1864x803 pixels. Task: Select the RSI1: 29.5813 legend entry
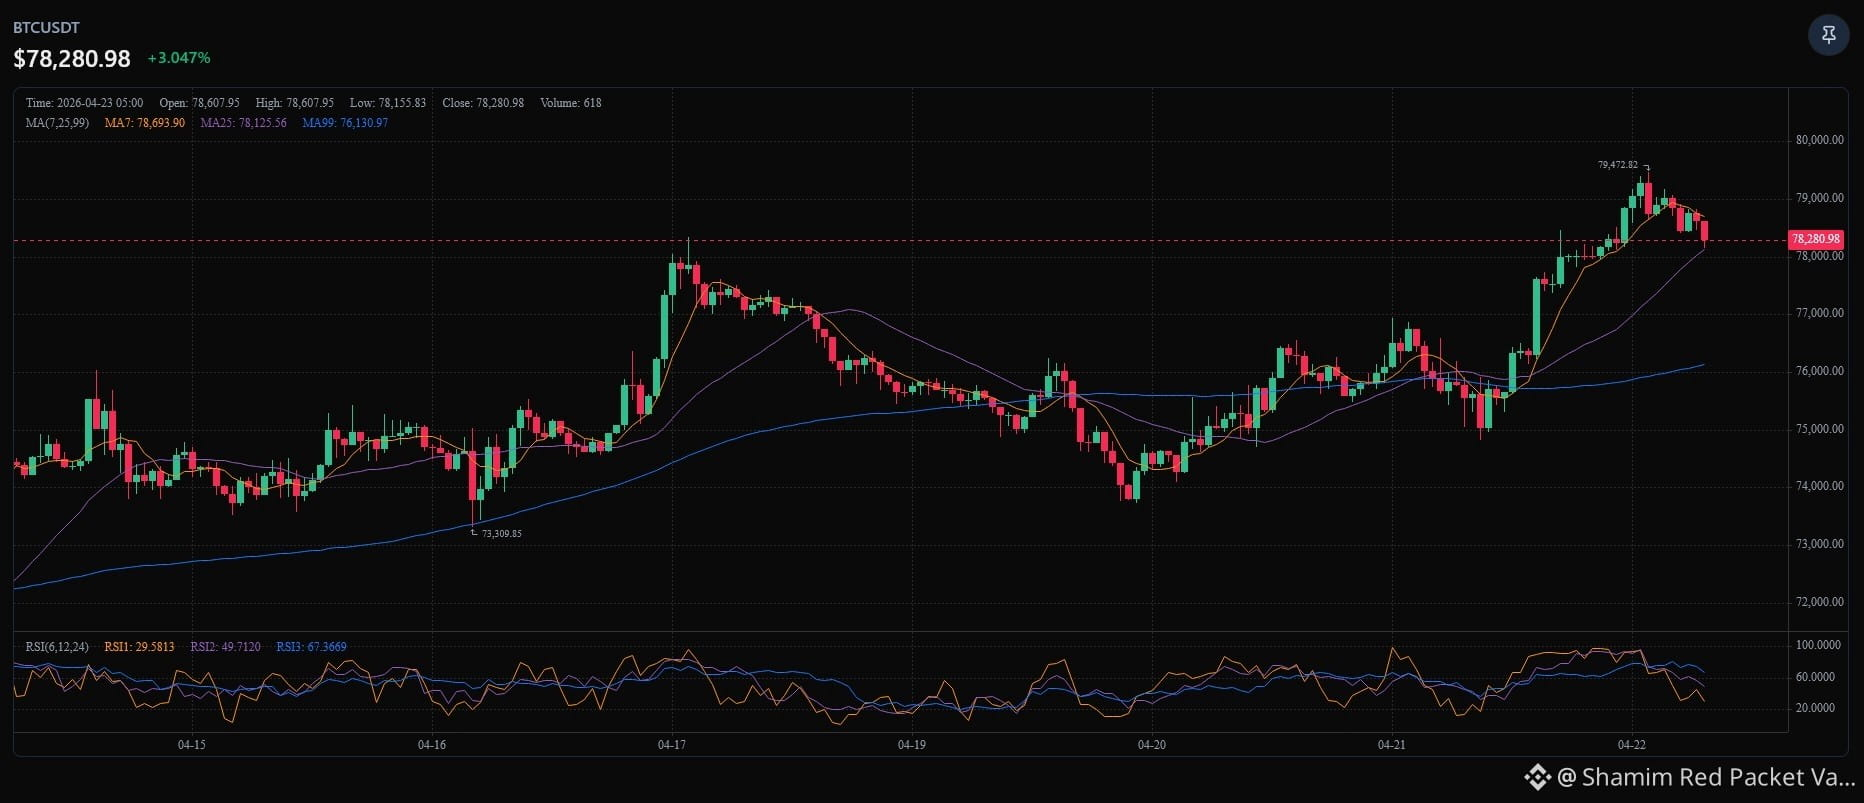coord(139,647)
